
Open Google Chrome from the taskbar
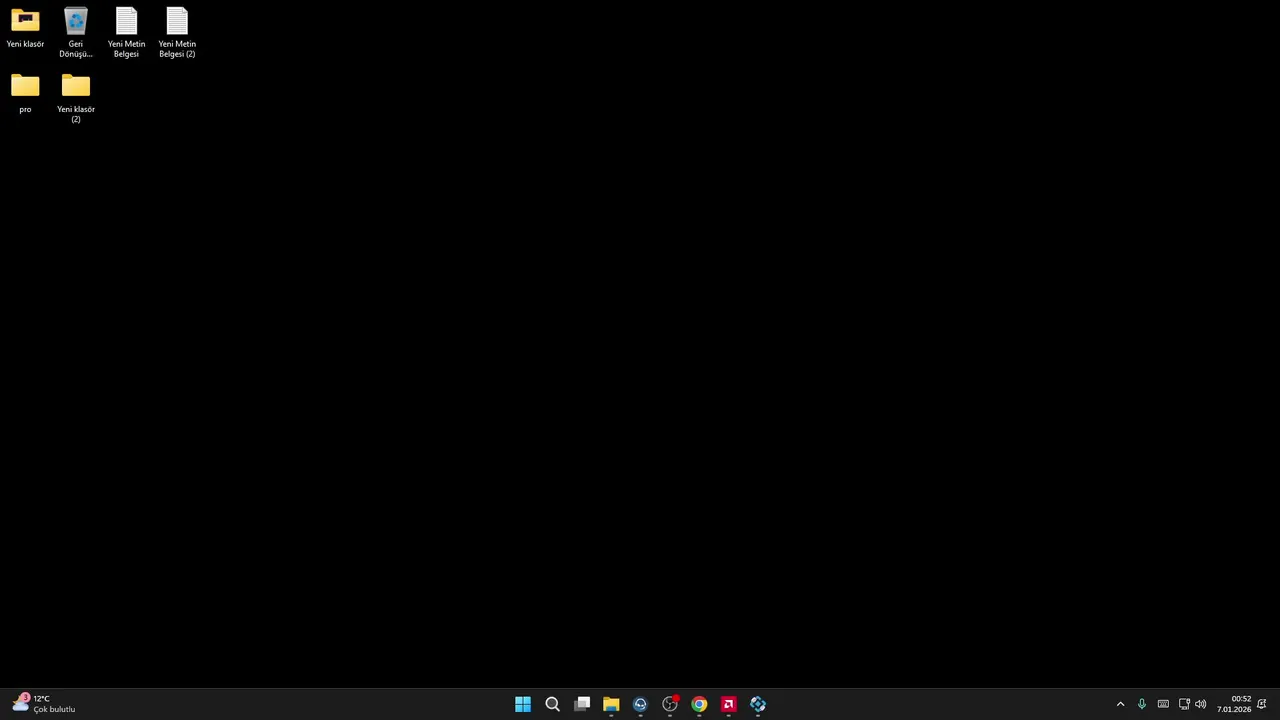coord(699,704)
